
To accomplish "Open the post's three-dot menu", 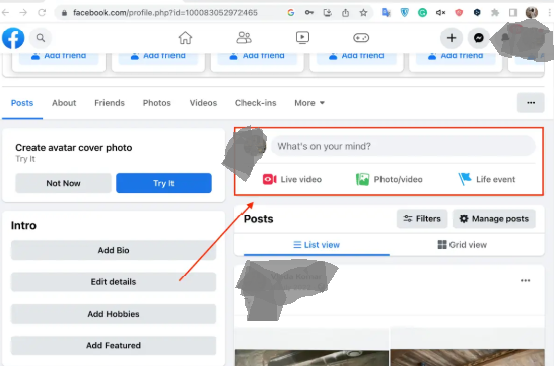I will (525, 281).
